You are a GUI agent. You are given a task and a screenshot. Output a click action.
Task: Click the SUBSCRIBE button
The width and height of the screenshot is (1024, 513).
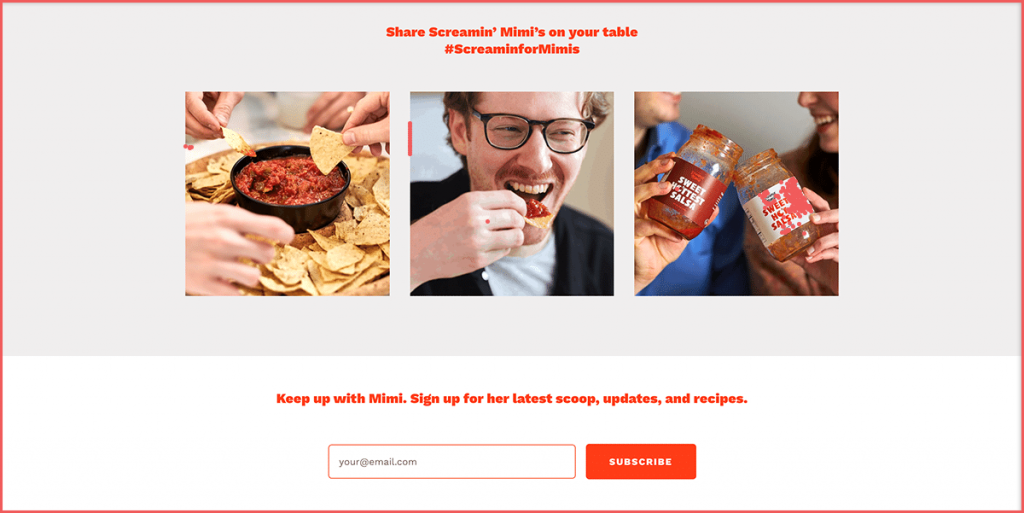[x=641, y=461]
